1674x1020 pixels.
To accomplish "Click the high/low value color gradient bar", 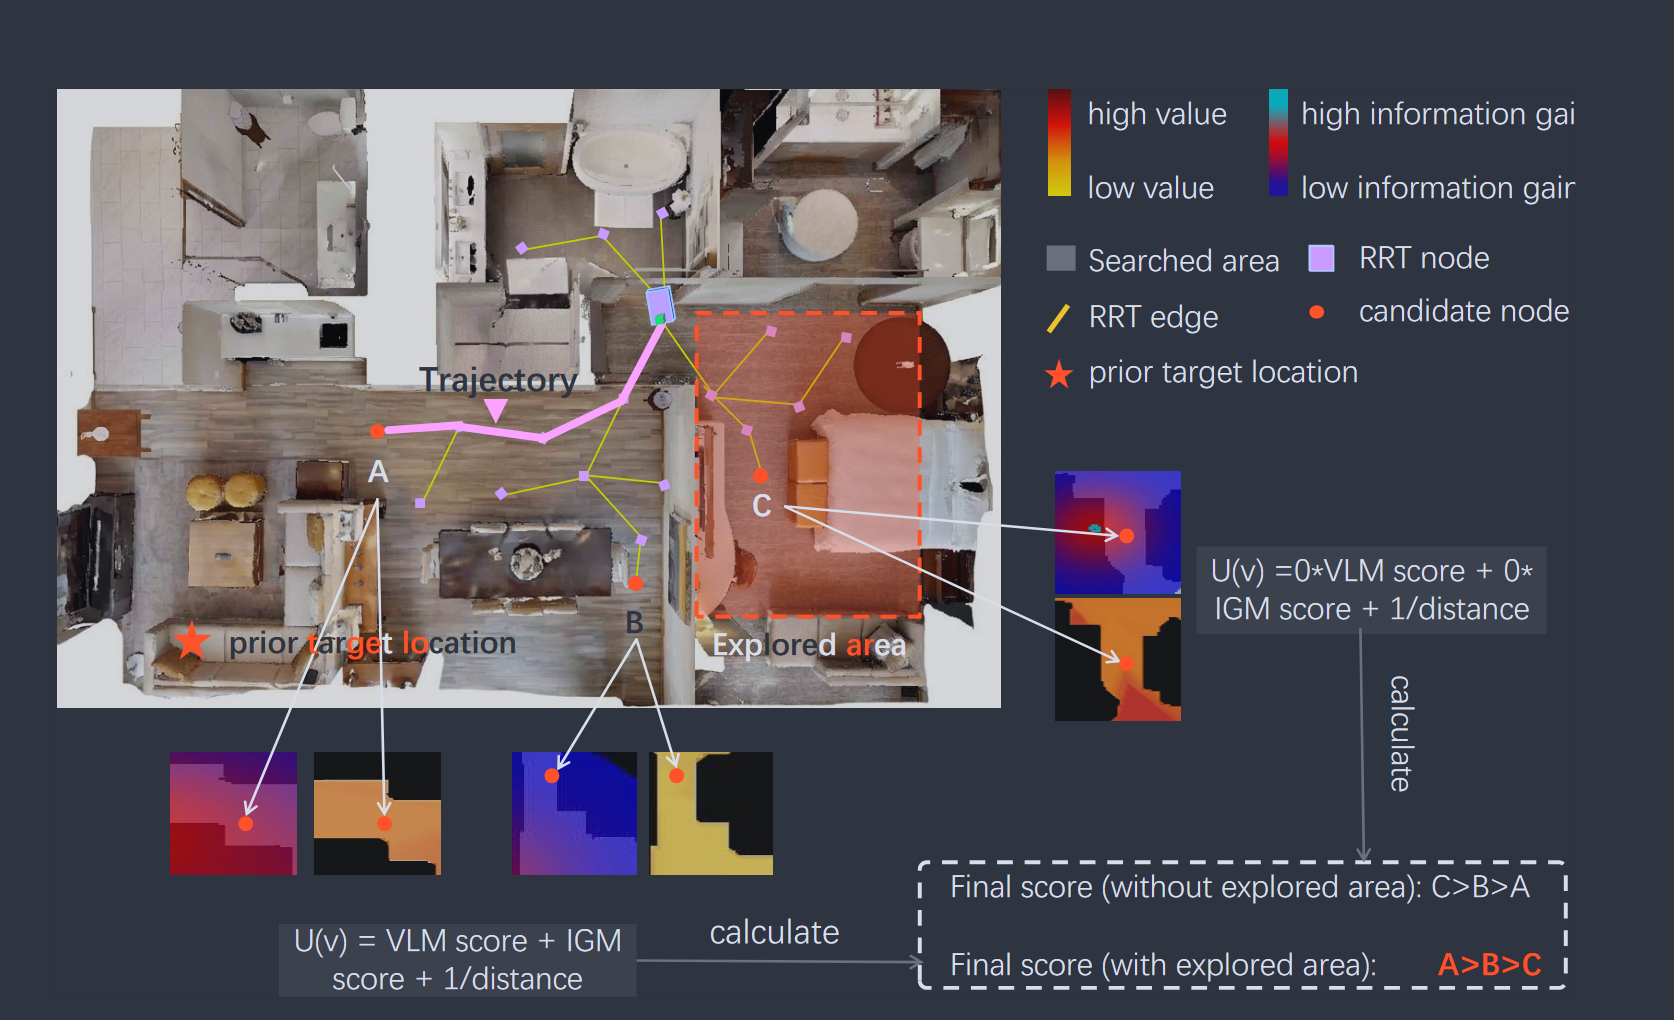I will pyautogui.click(x=1059, y=143).
